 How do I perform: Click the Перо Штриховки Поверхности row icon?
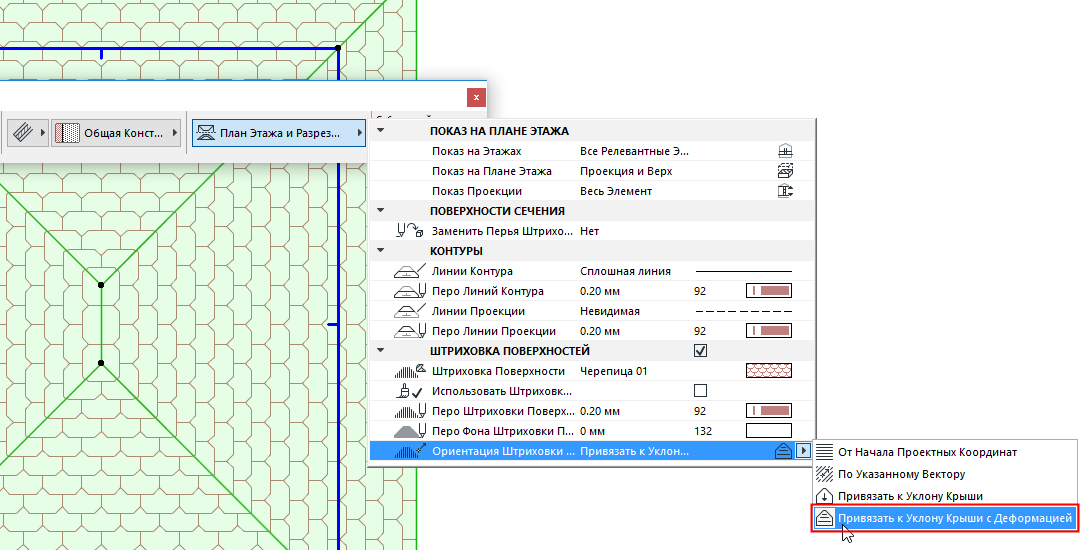coord(410,411)
